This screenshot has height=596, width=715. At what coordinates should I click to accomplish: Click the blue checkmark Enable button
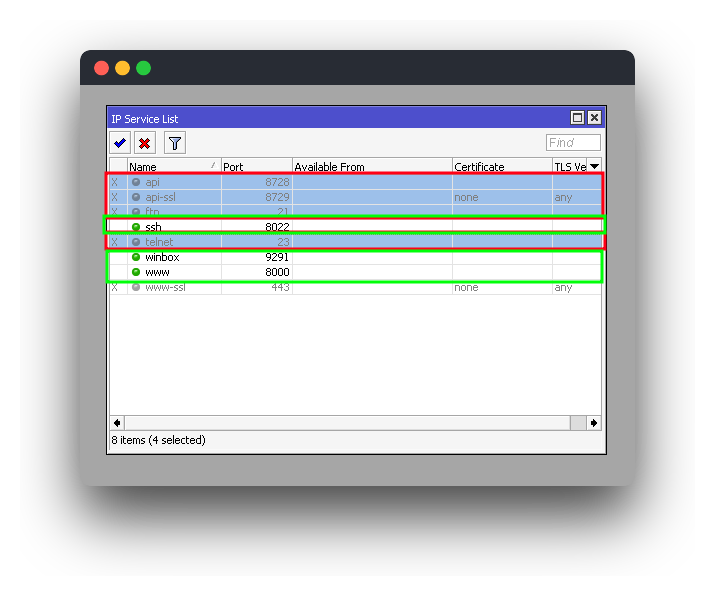(x=120, y=143)
